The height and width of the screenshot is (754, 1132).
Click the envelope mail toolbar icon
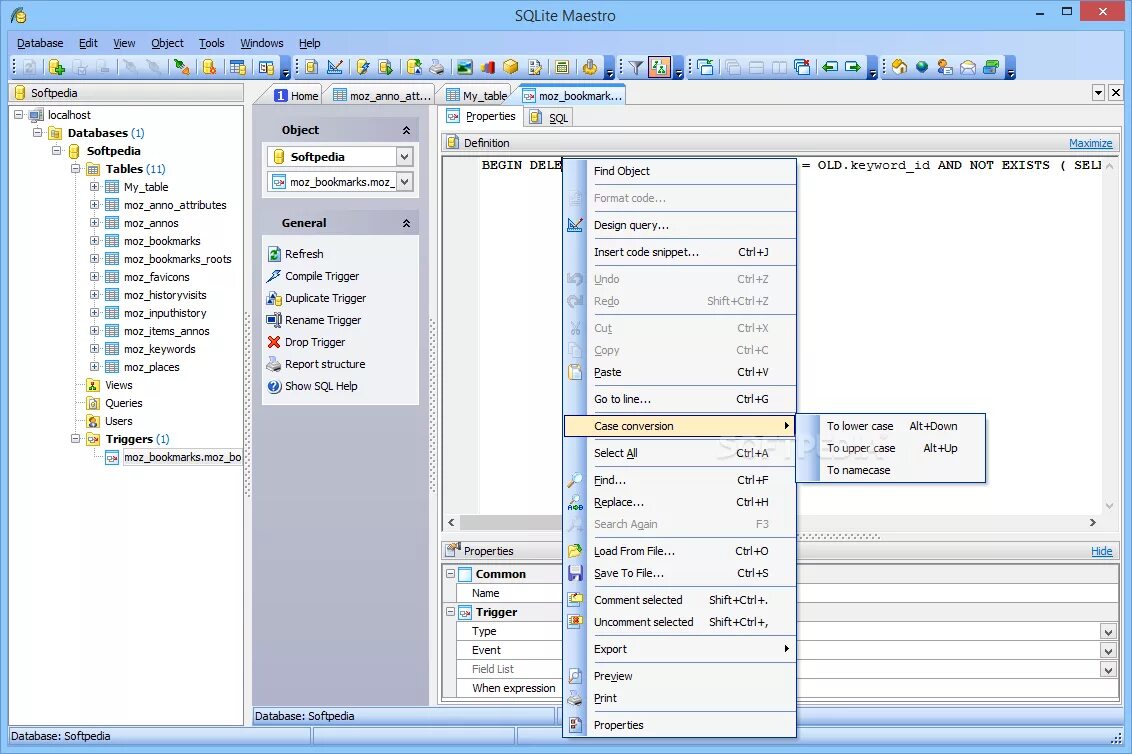[968, 67]
